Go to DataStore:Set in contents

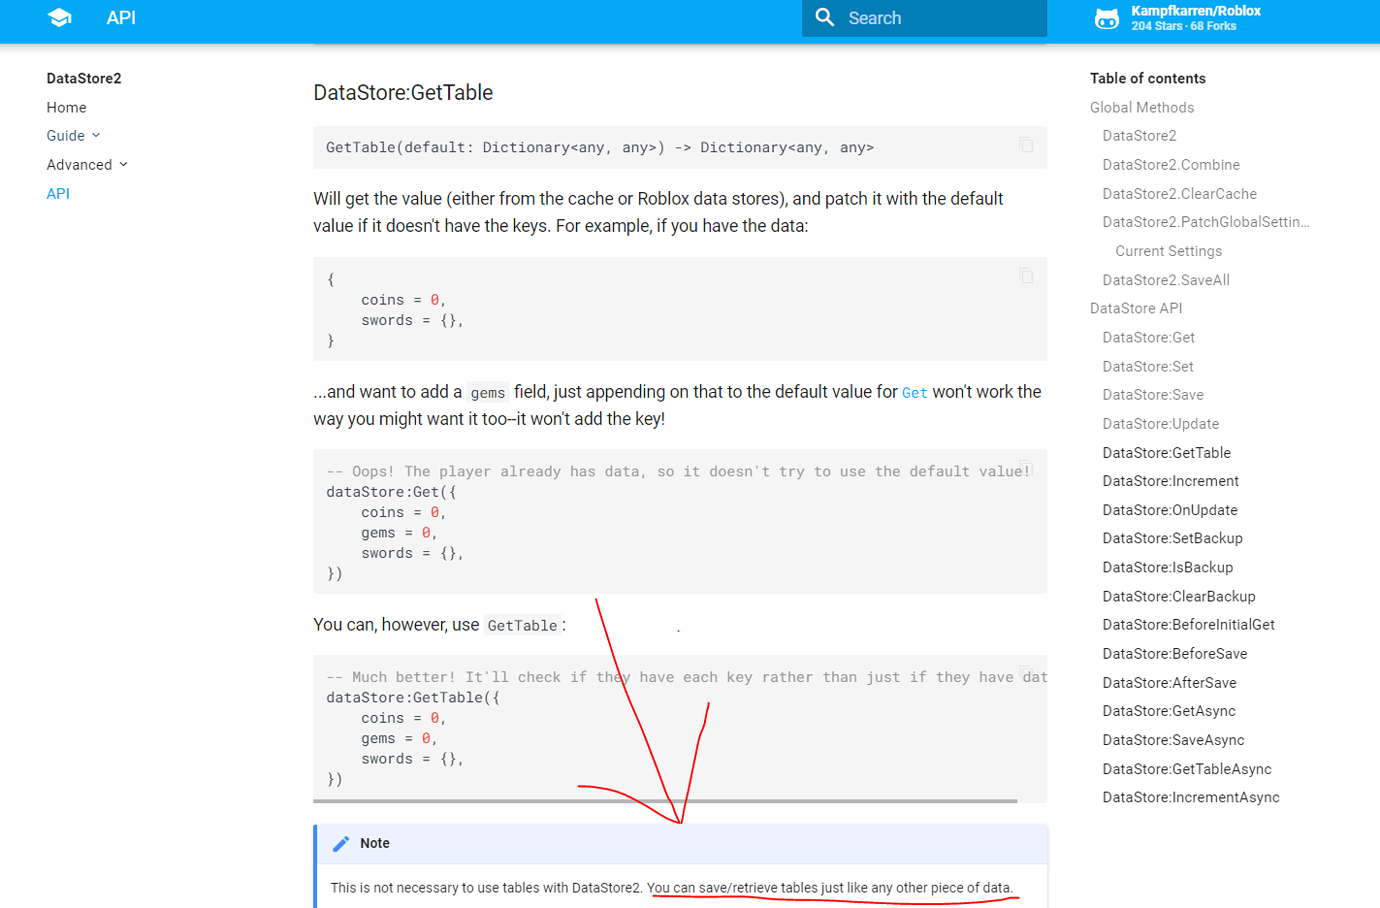[x=1148, y=367]
